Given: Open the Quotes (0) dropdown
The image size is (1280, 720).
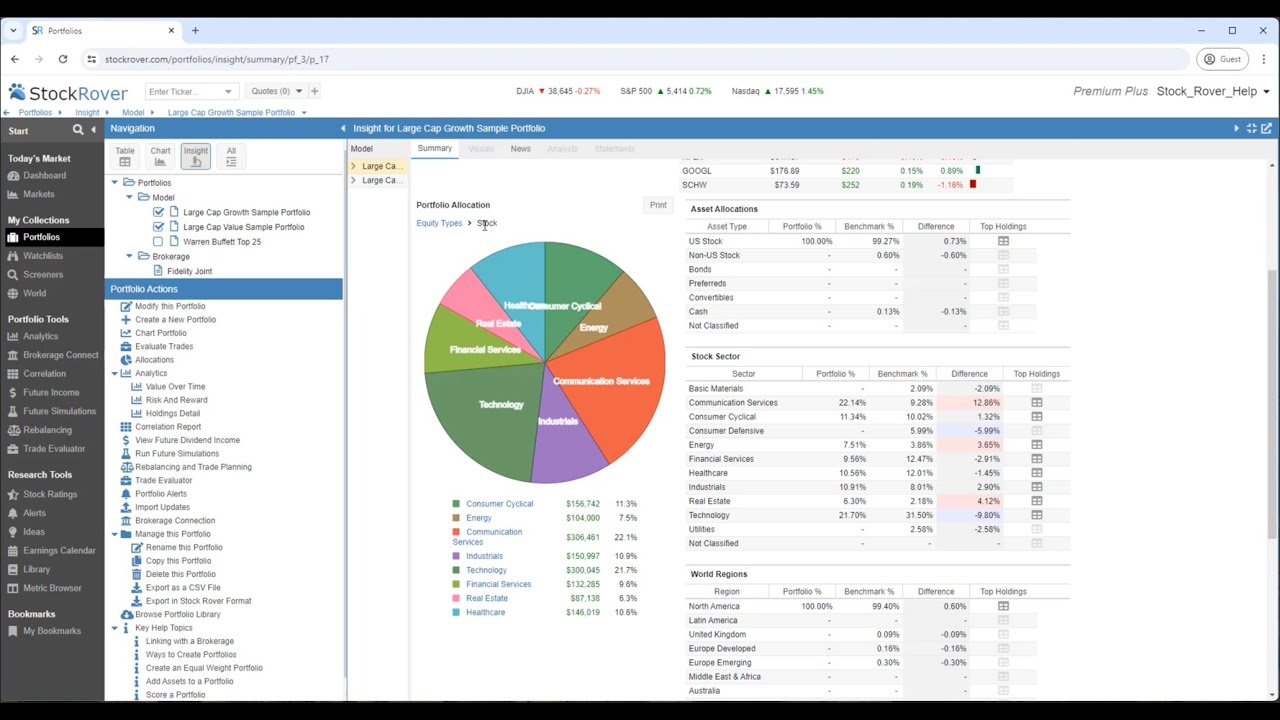Looking at the screenshot, I should 276,91.
